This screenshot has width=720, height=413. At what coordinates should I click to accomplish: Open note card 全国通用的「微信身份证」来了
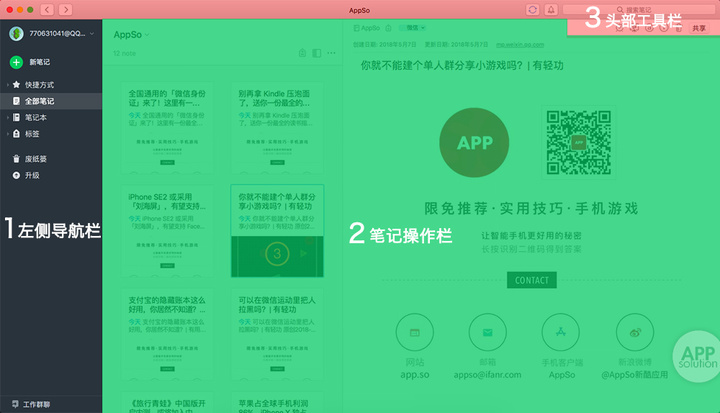click(x=167, y=128)
